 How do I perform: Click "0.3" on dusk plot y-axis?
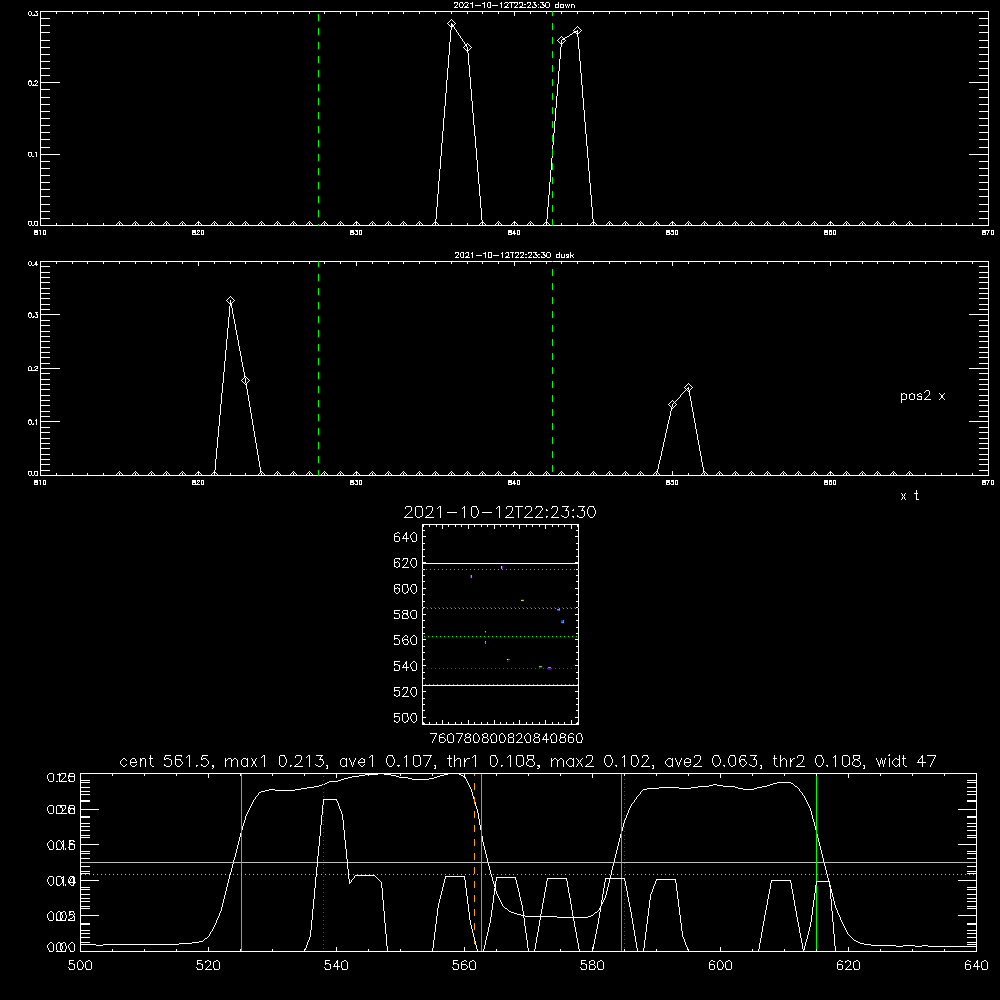[34, 315]
